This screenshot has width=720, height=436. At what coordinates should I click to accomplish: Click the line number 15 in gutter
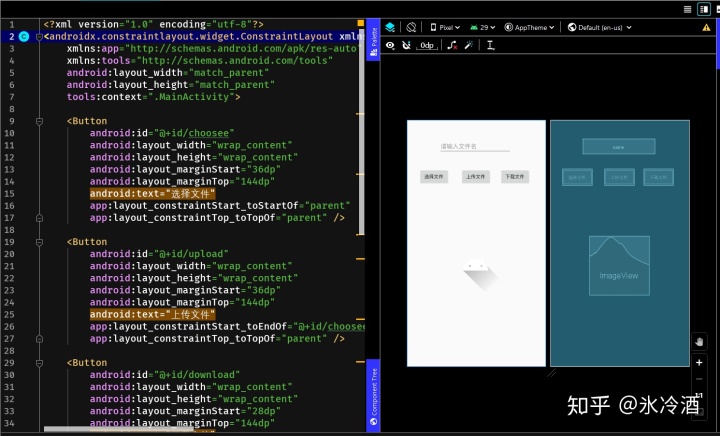(x=10, y=194)
